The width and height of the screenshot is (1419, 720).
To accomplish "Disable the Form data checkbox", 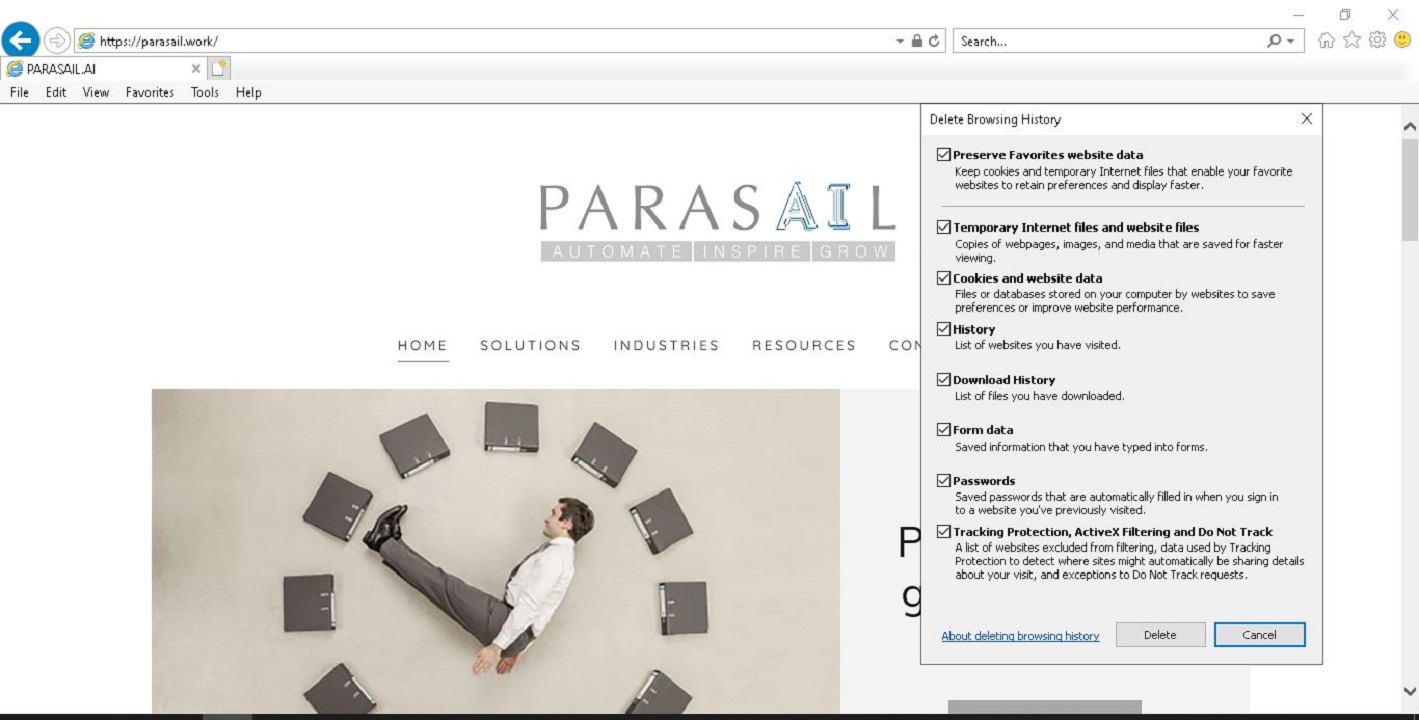I will [x=943, y=430].
